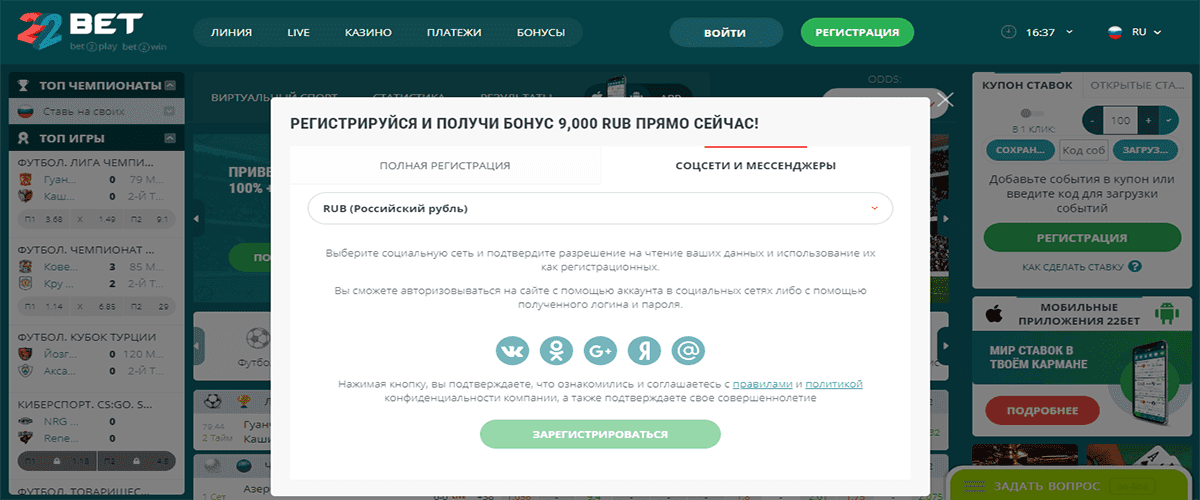Image resolution: width=1200 pixels, height=500 pixels.
Task: Select the Футбол soccer ball sport icon
Action: pyautogui.click(x=256, y=337)
